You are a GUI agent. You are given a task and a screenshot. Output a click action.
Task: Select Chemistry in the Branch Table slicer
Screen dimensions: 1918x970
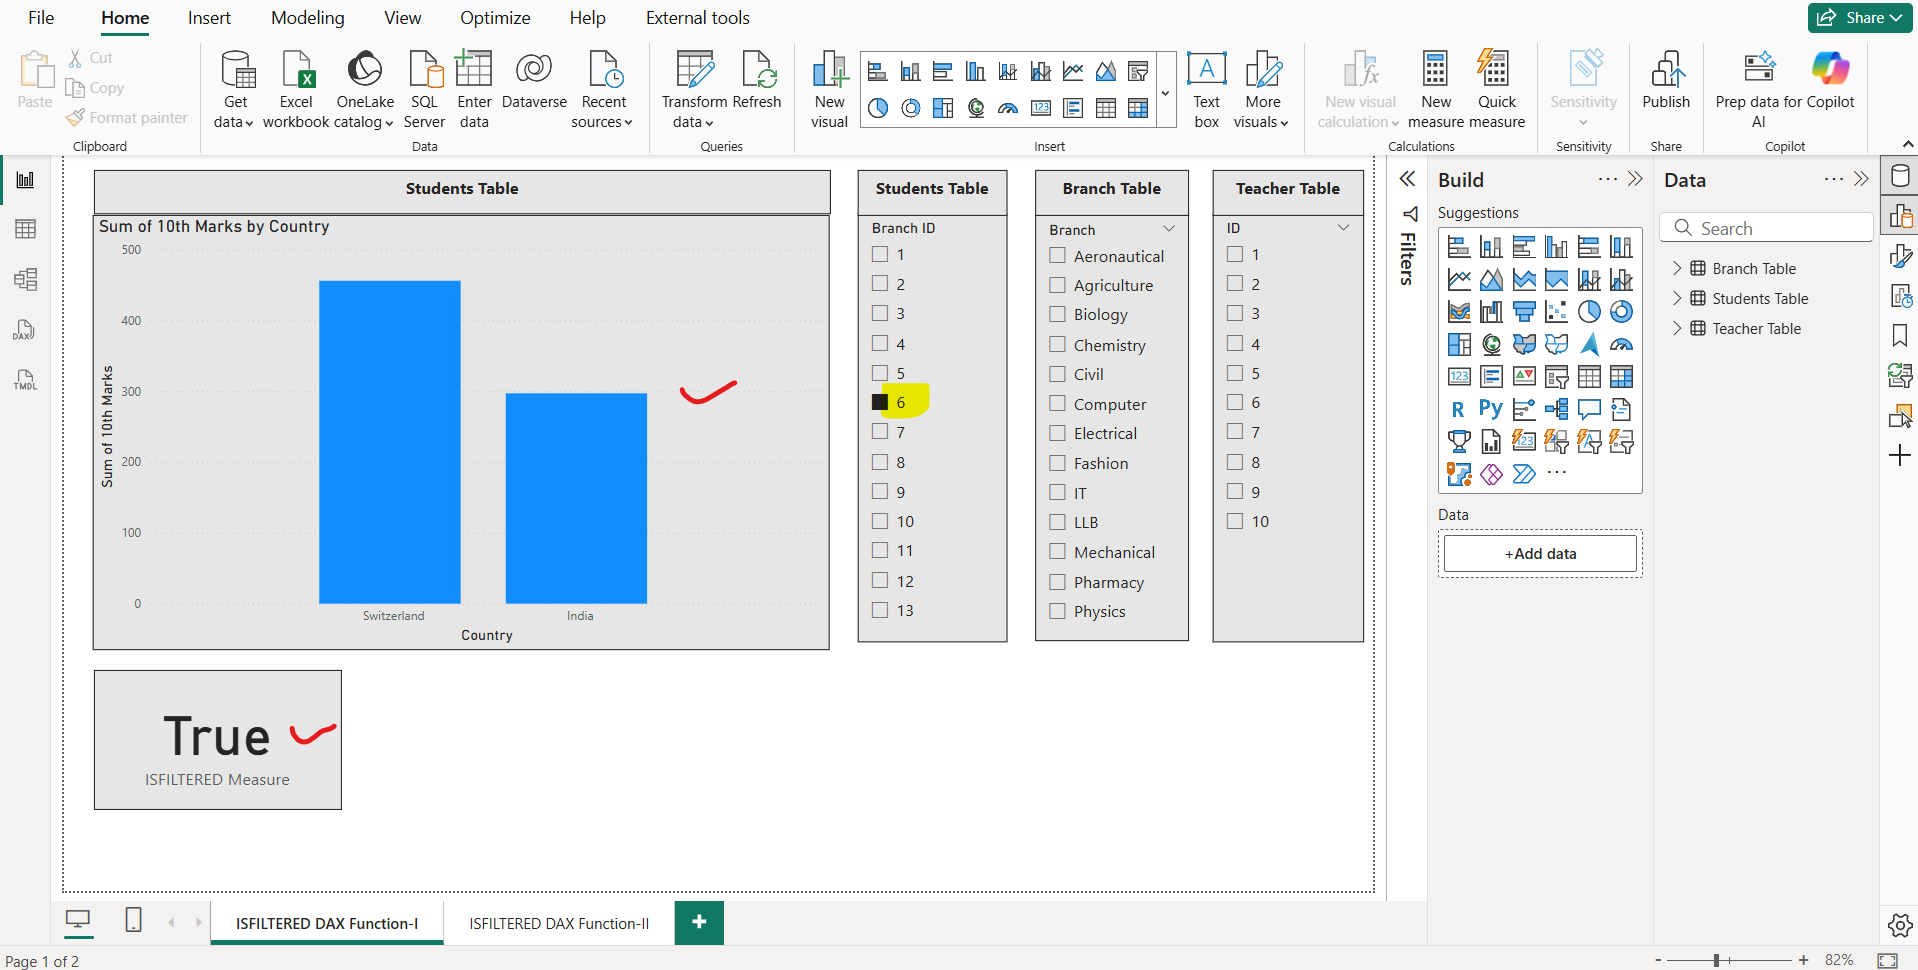1058,345
